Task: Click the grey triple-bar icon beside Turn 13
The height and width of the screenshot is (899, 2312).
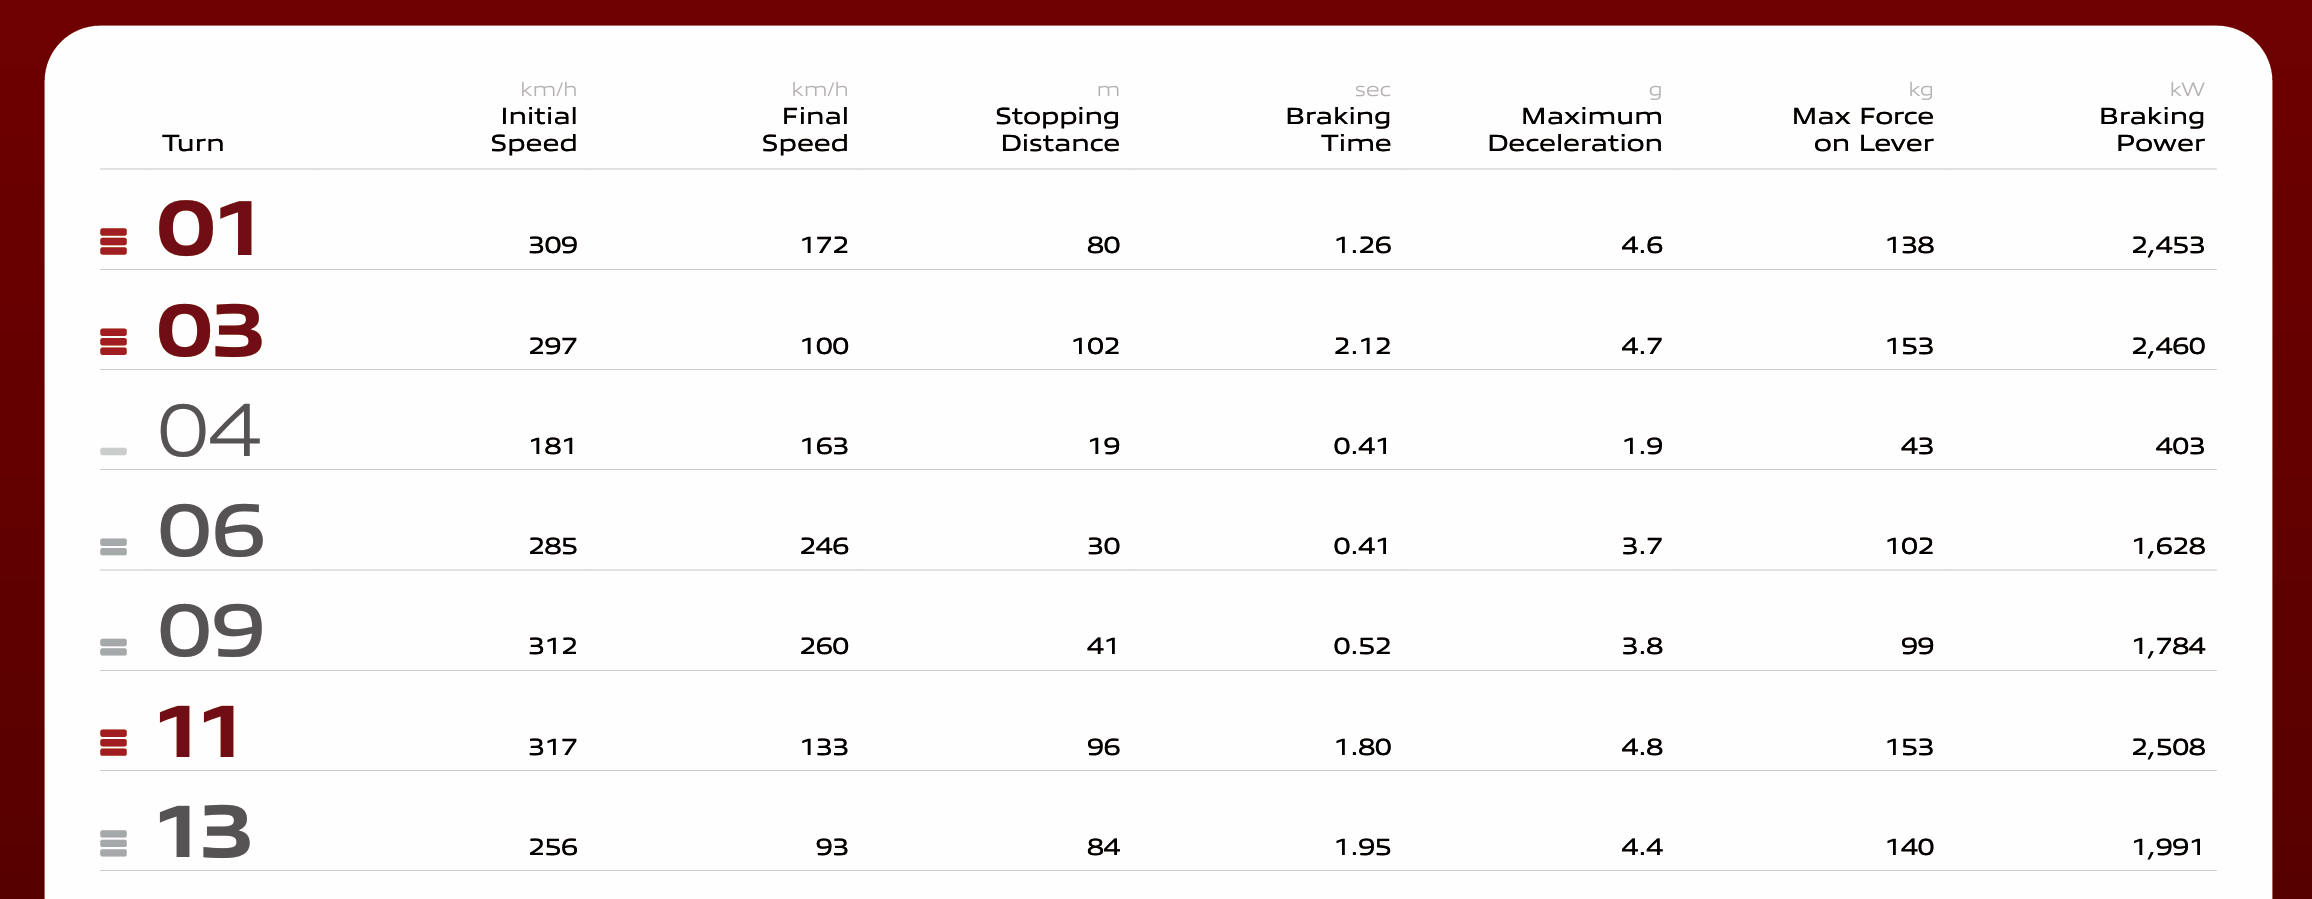Action: click(x=114, y=843)
